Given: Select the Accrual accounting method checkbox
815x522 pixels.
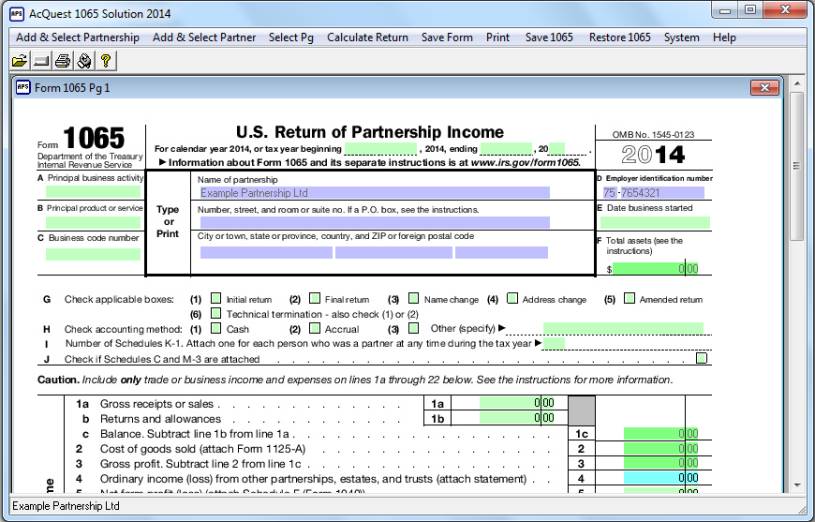Looking at the screenshot, I should 315,328.
